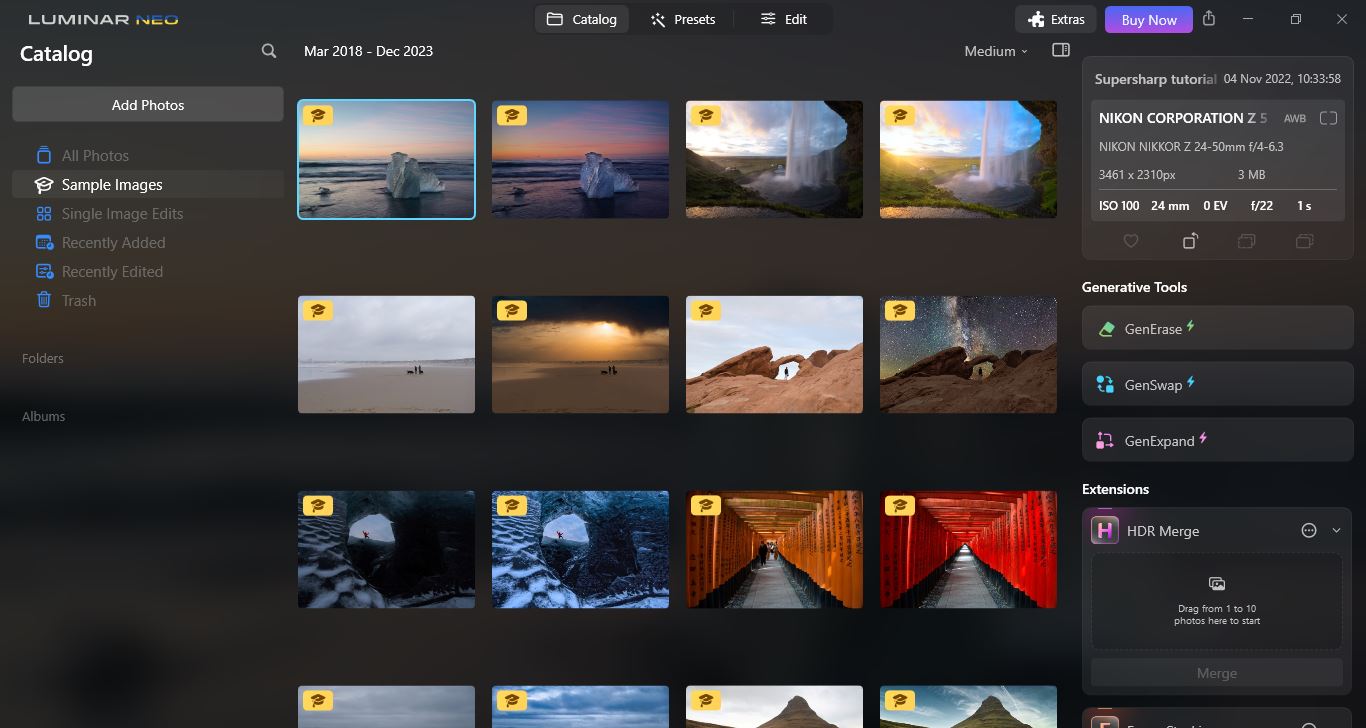Click the crop frame icon beside AWB
Screen dimensions: 1366x728
coord(1328,118)
